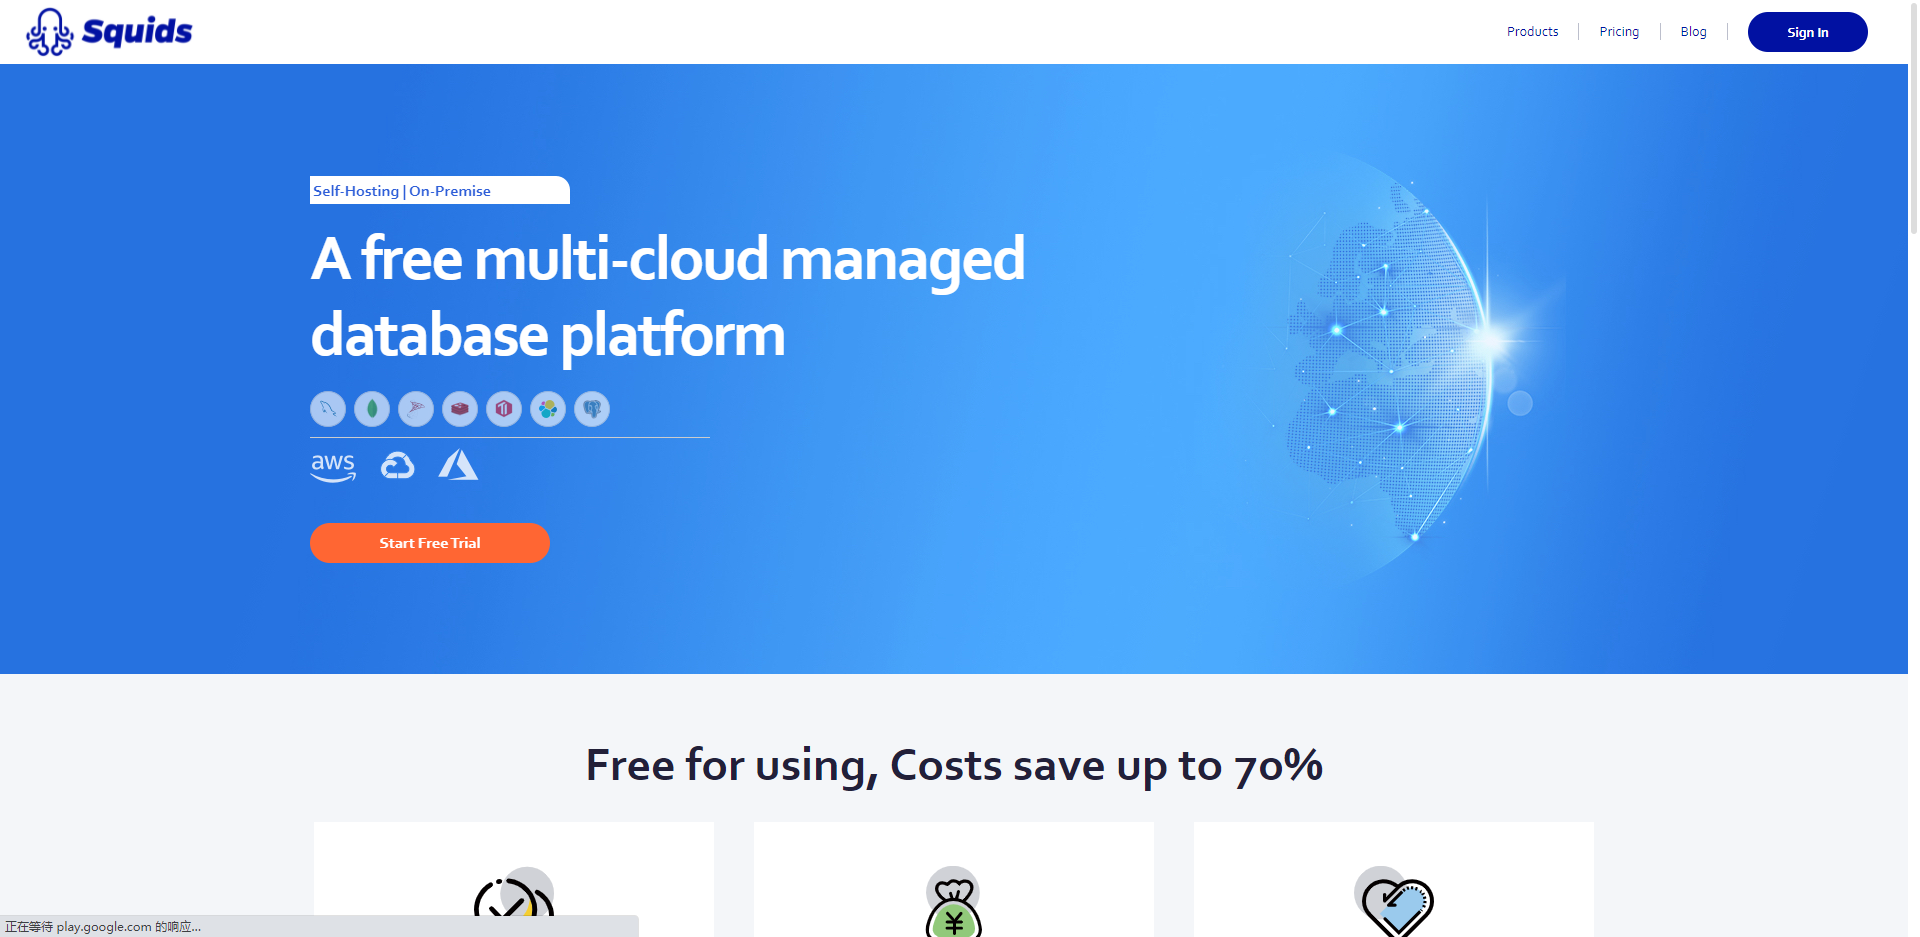Image resolution: width=1920 pixels, height=937 pixels.
Task: Open the Products menu item
Action: click(x=1532, y=32)
